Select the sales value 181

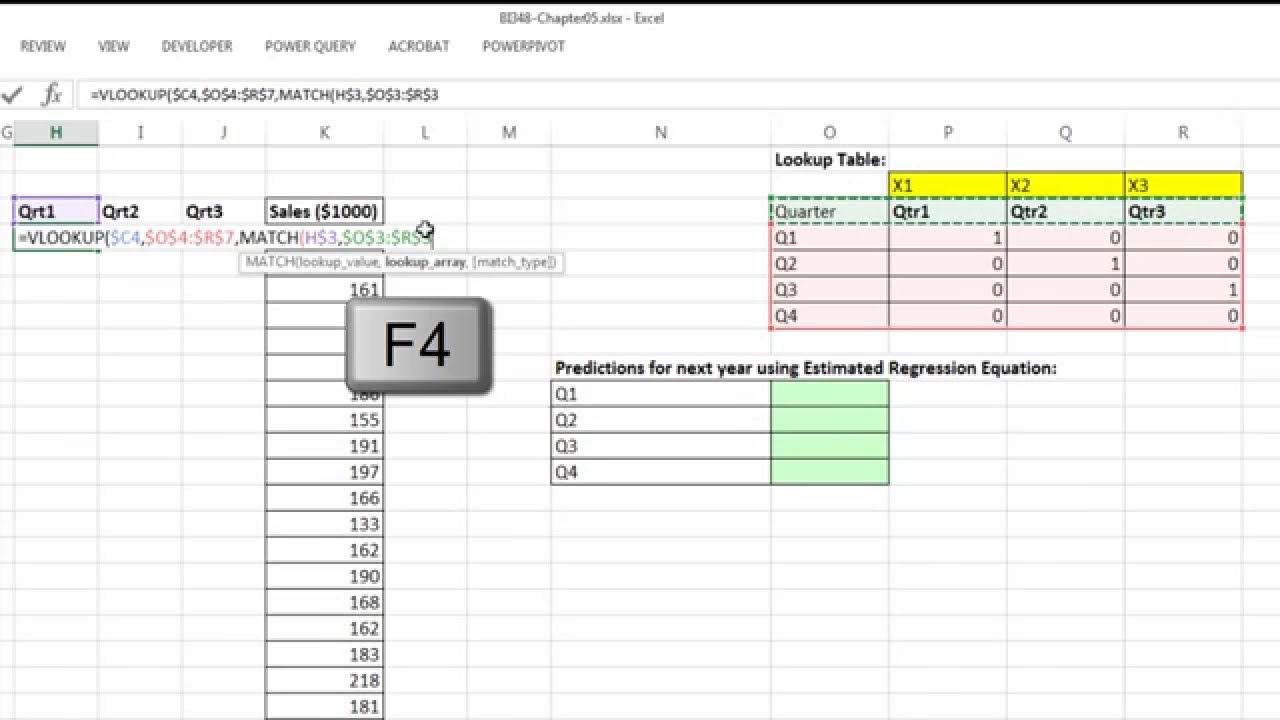pos(324,706)
